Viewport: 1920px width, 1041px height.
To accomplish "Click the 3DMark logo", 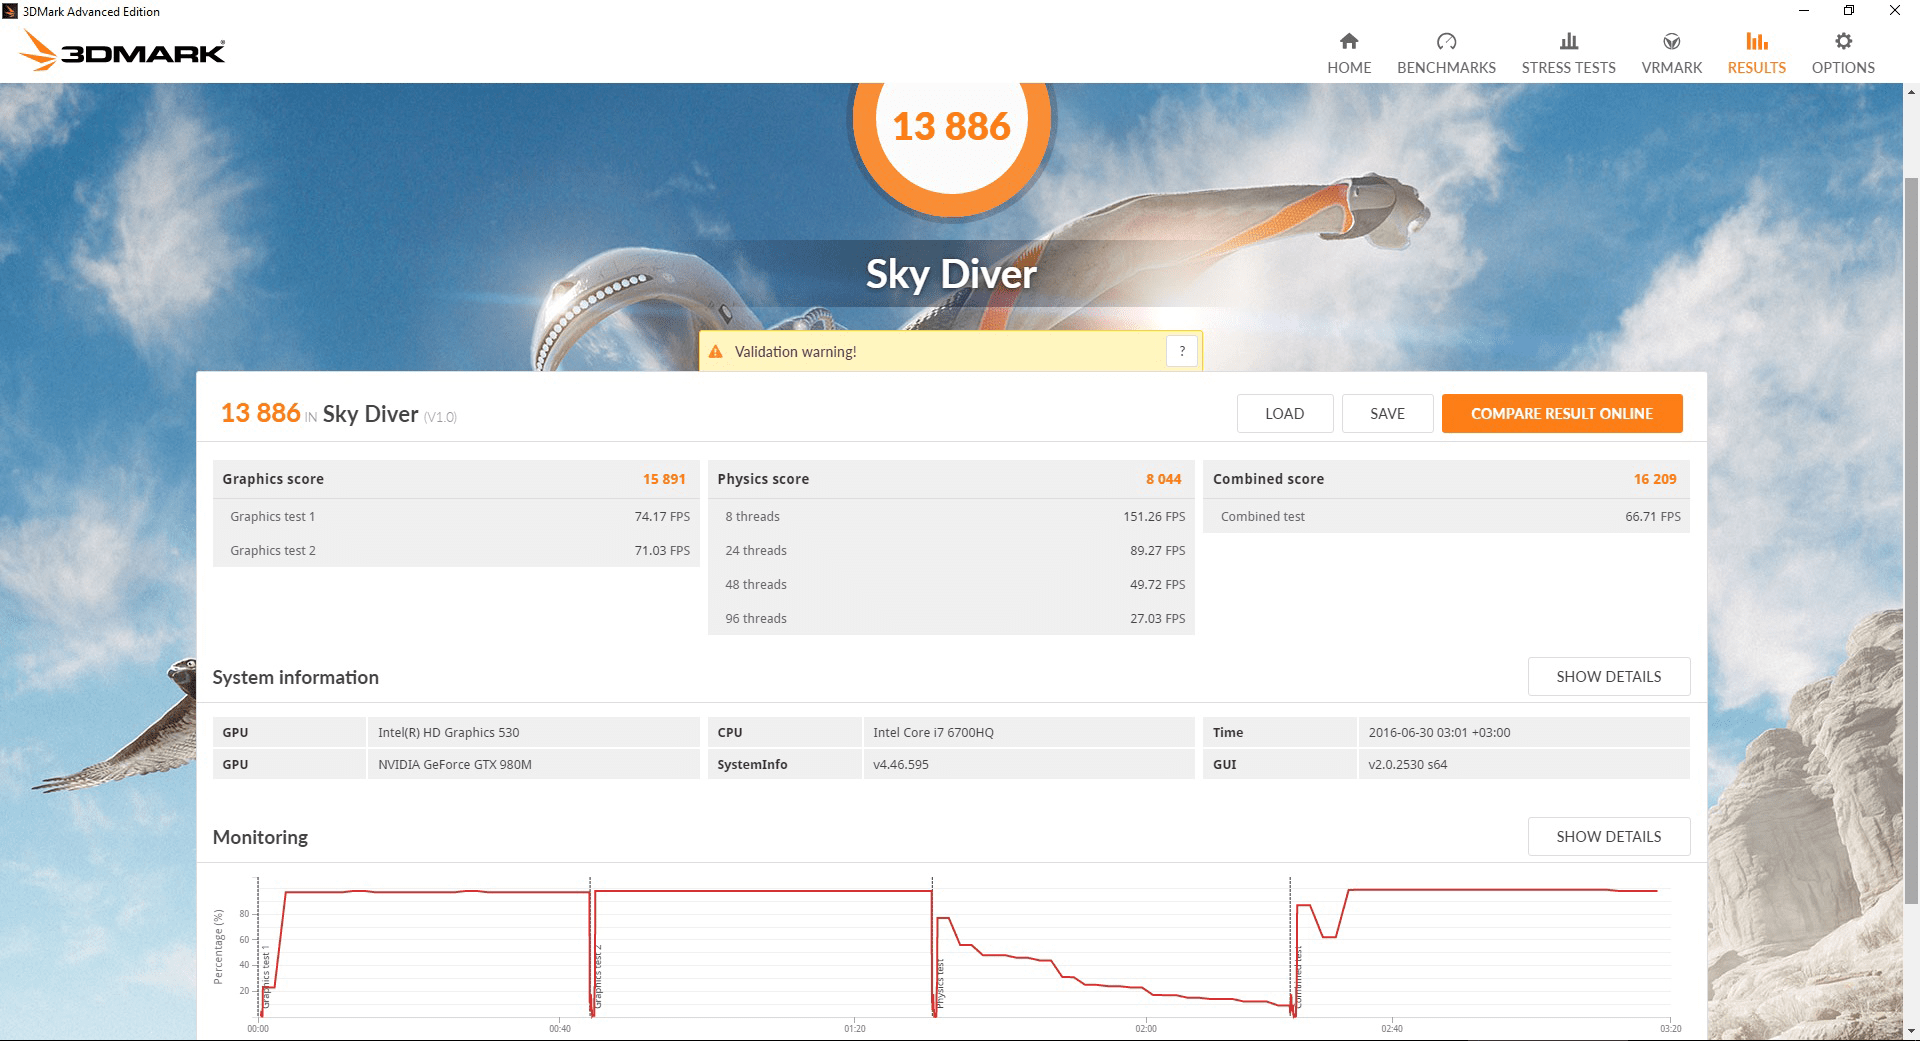I will coord(123,51).
